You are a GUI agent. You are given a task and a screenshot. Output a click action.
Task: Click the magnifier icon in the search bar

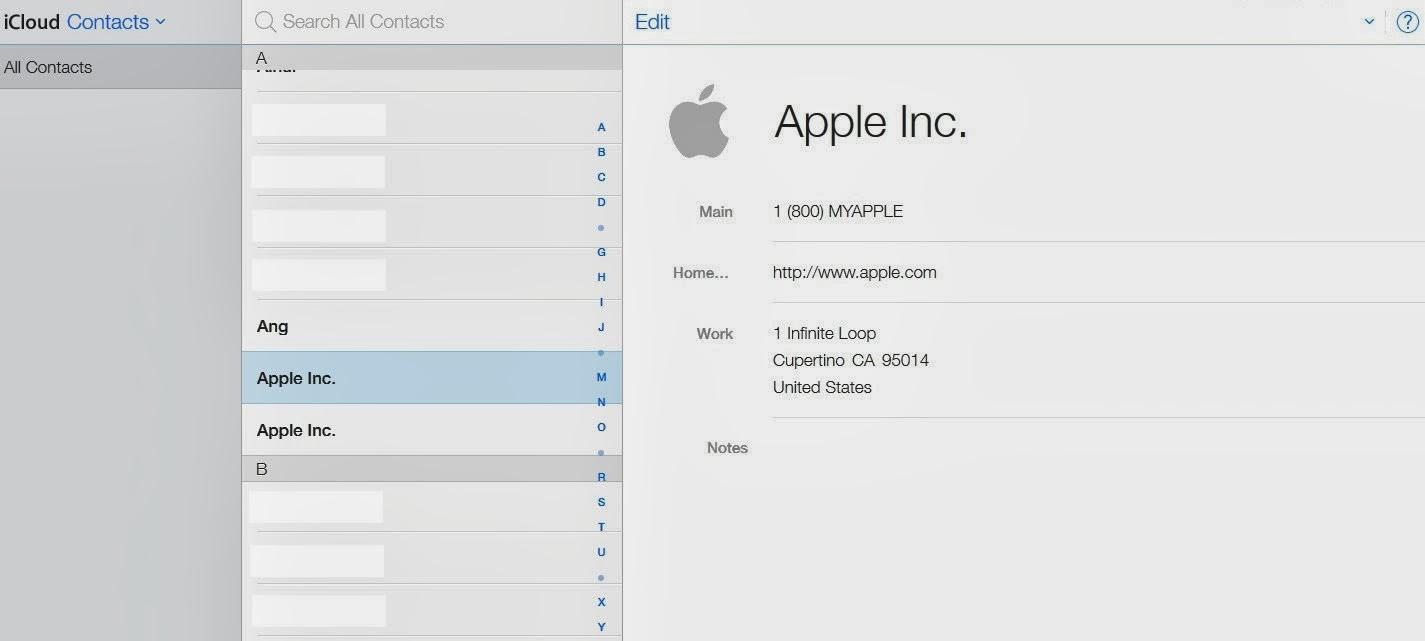pos(265,22)
